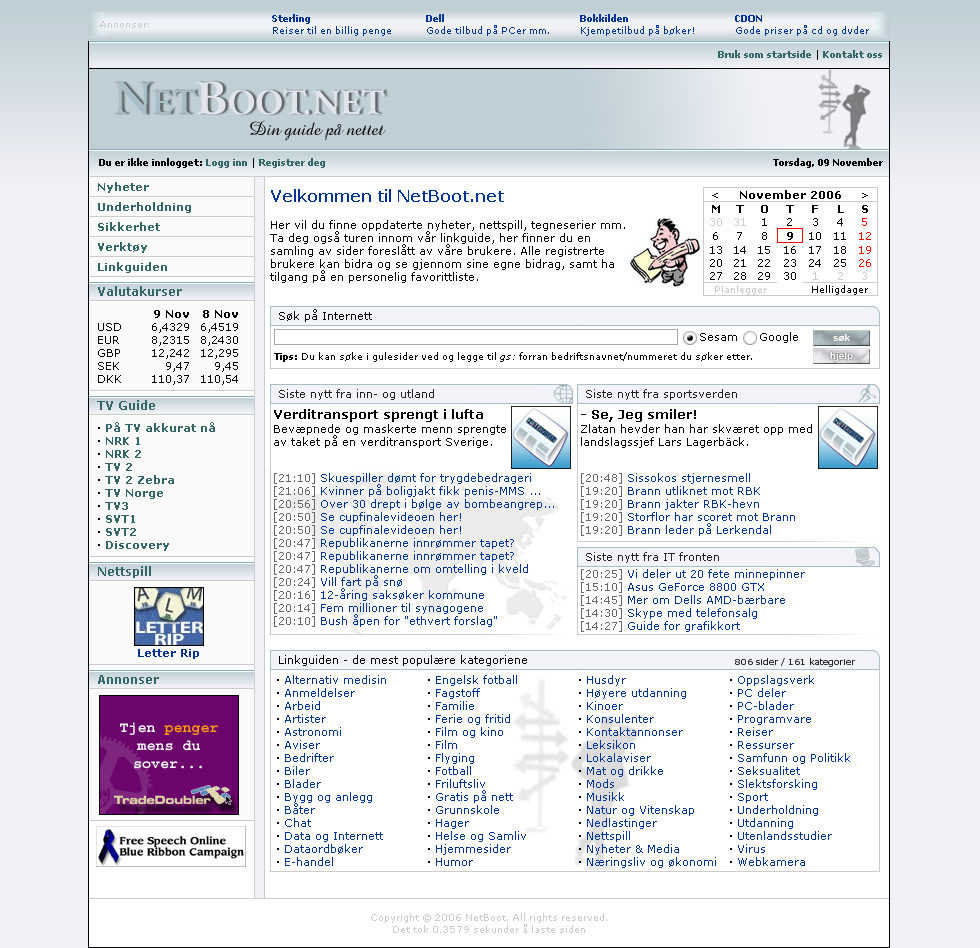Open the SVT2 TV guide

[x=121, y=532]
